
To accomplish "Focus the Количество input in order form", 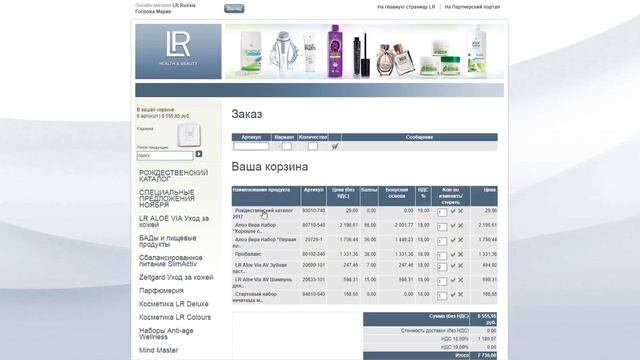I will pyautogui.click(x=313, y=146).
